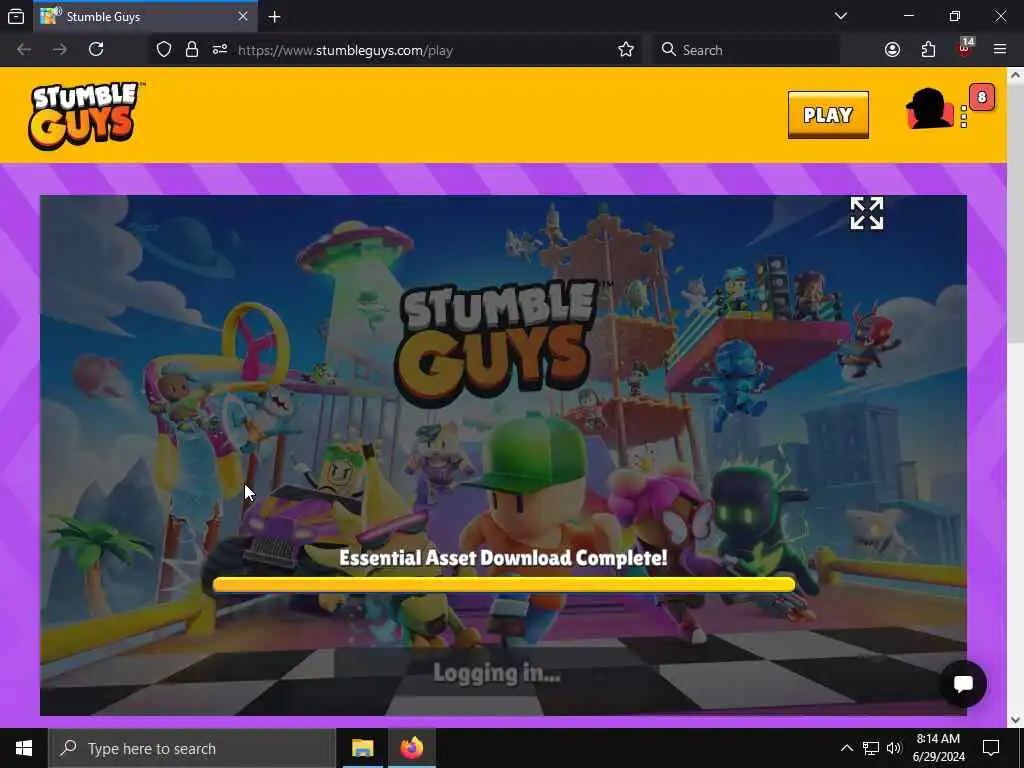
Task: Click the page scrollbar down arrow
Action: click(x=1016, y=720)
